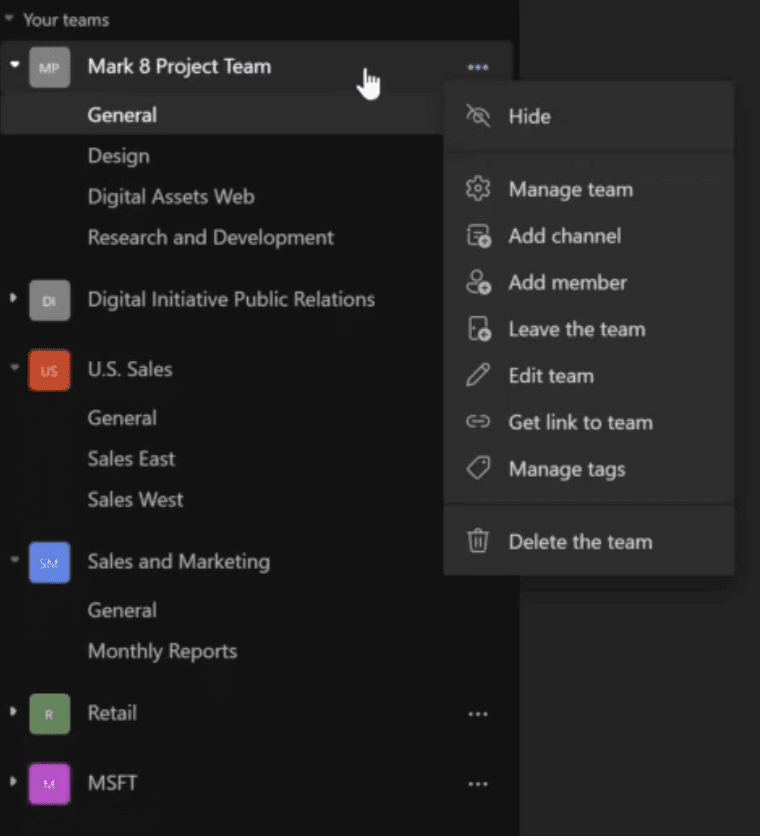Click the purple M team avatar
The height and width of the screenshot is (836, 760).
pos(50,784)
